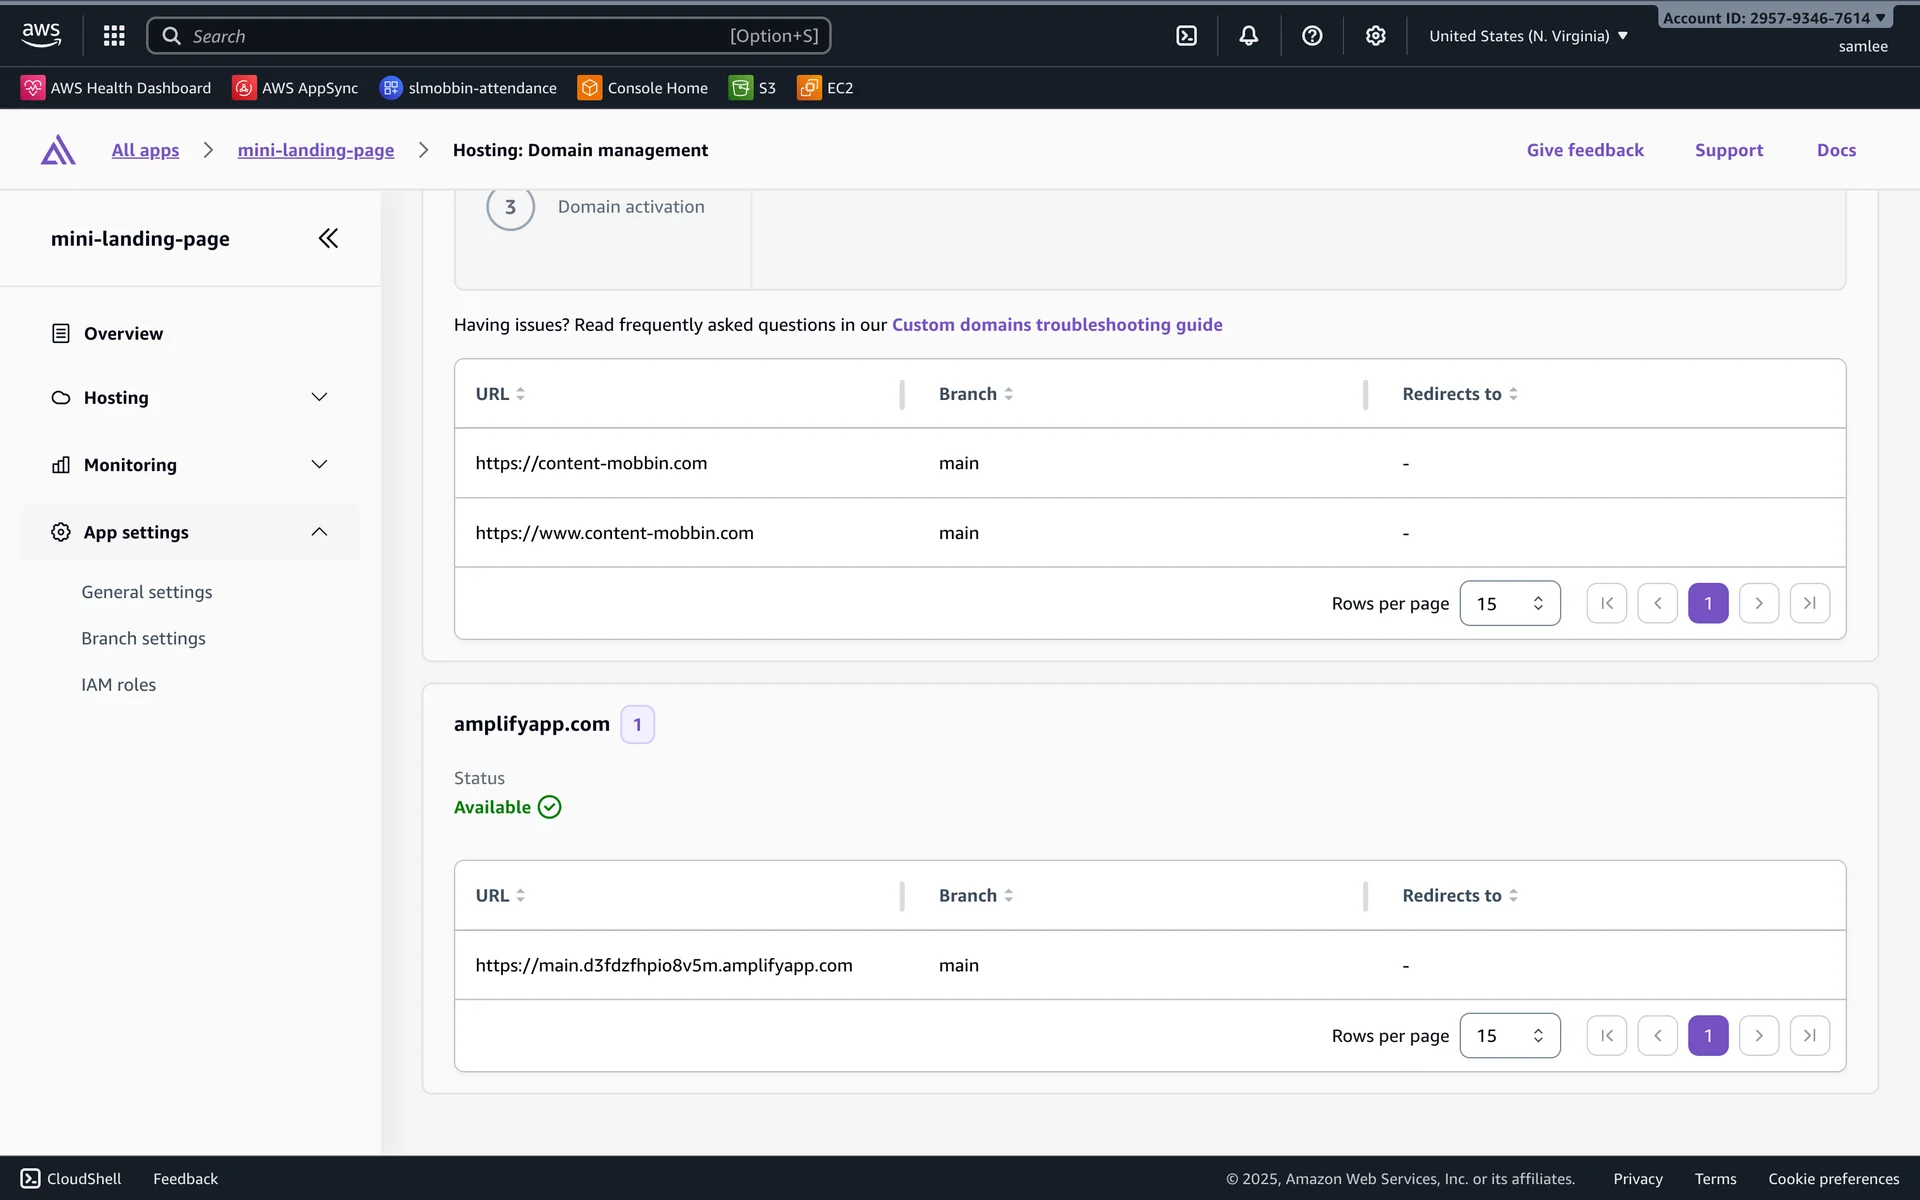1920x1200 pixels.
Task: Open the help question mark menu
Action: (1312, 36)
